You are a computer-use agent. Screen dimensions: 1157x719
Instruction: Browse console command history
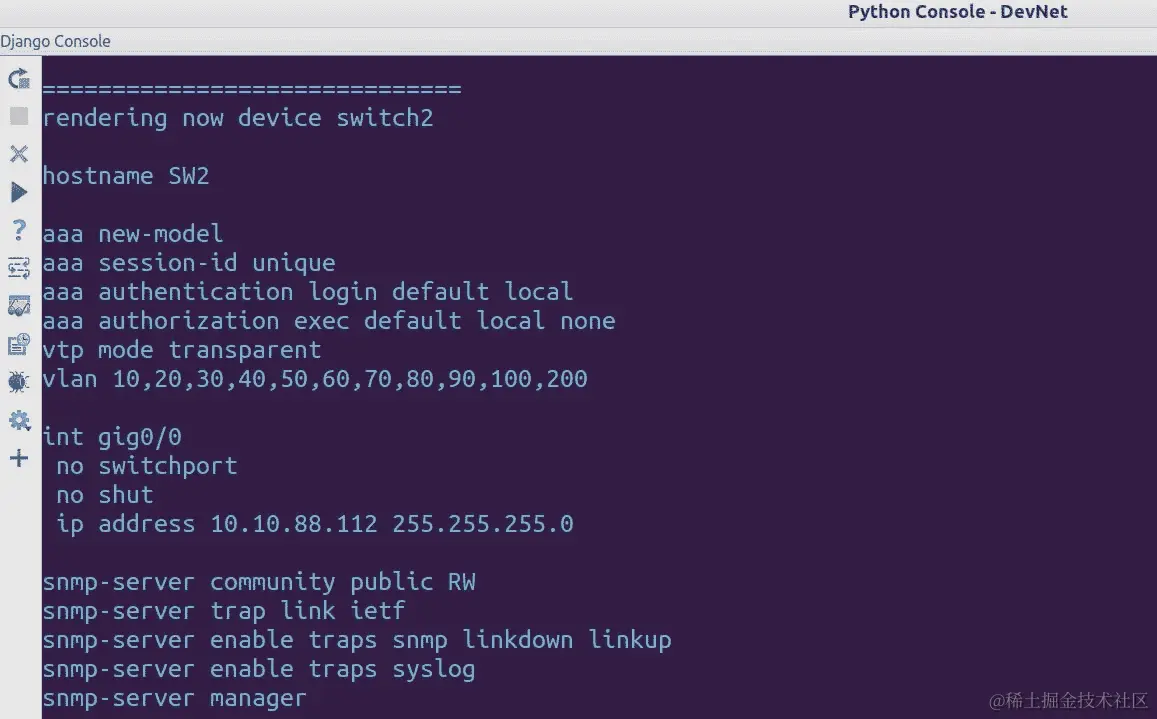click(x=19, y=344)
